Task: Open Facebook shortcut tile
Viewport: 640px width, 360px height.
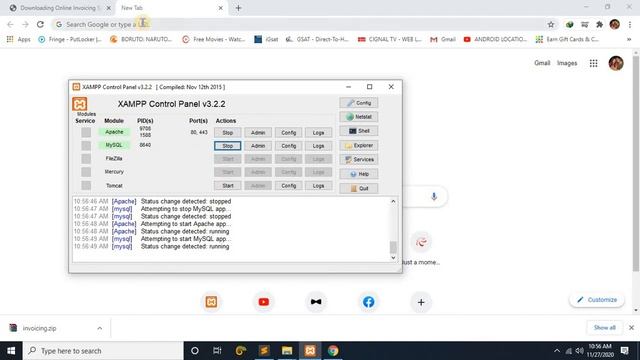Action: tap(369, 302)
